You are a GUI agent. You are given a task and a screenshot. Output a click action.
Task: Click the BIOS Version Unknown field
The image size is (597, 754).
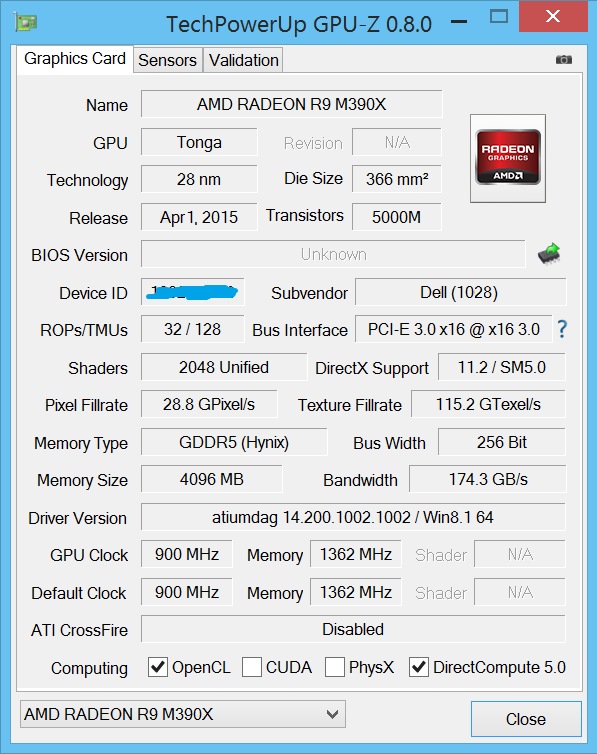point(333,254)
